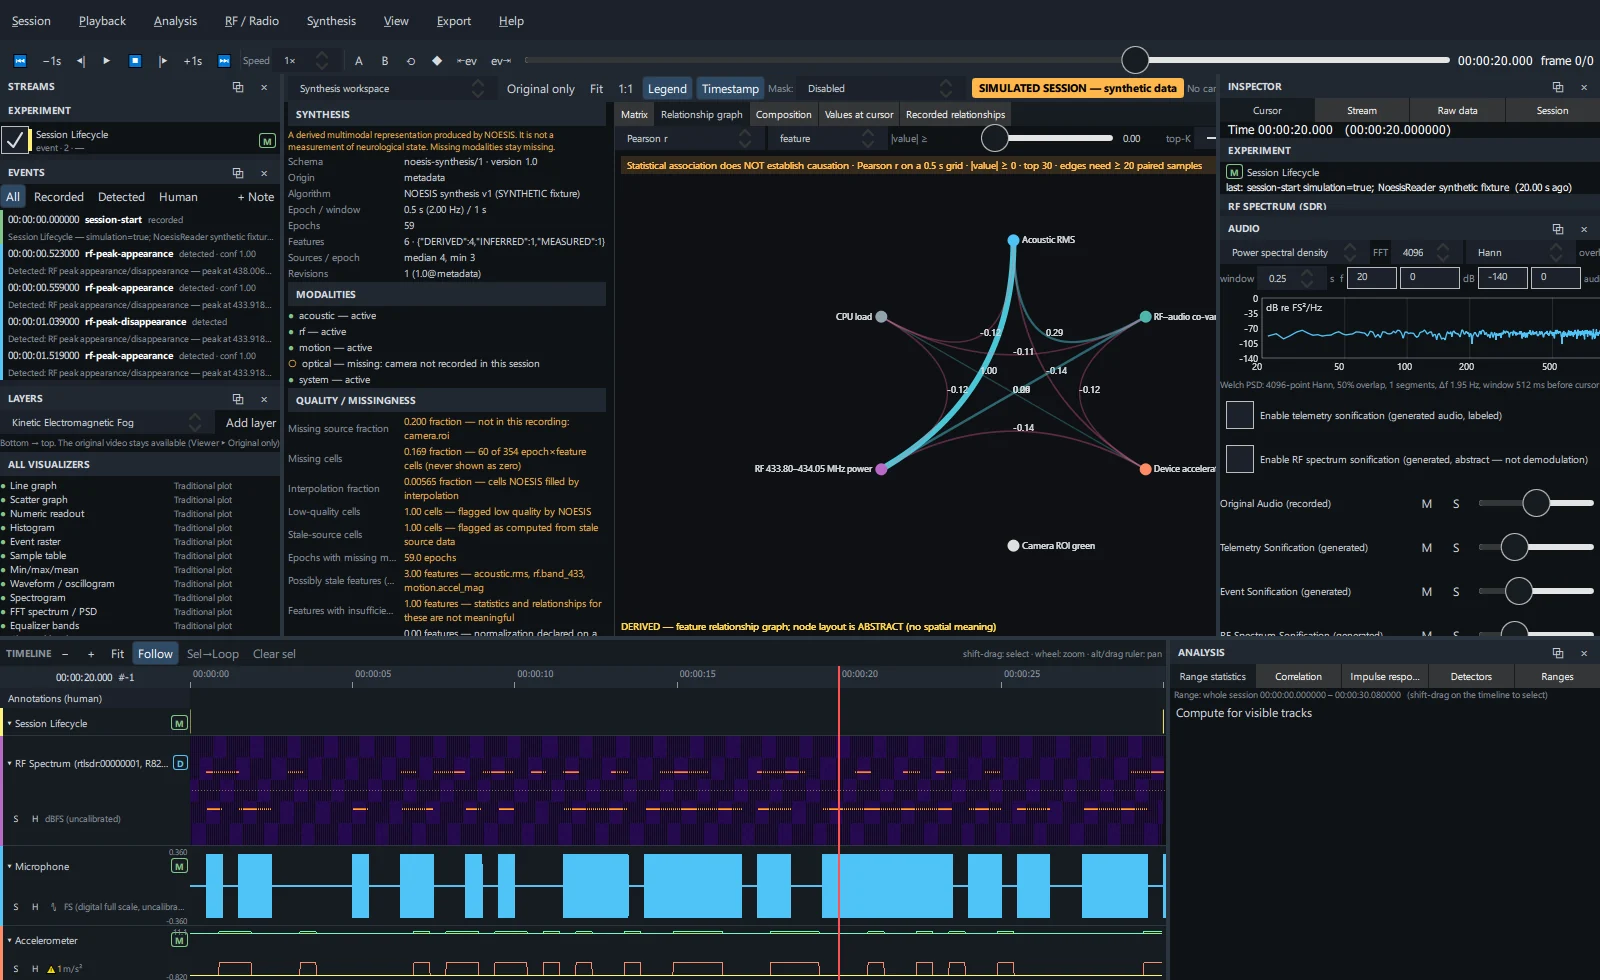
Task: Go to the previous event (←ev)
Action: (x=467, y=61)
